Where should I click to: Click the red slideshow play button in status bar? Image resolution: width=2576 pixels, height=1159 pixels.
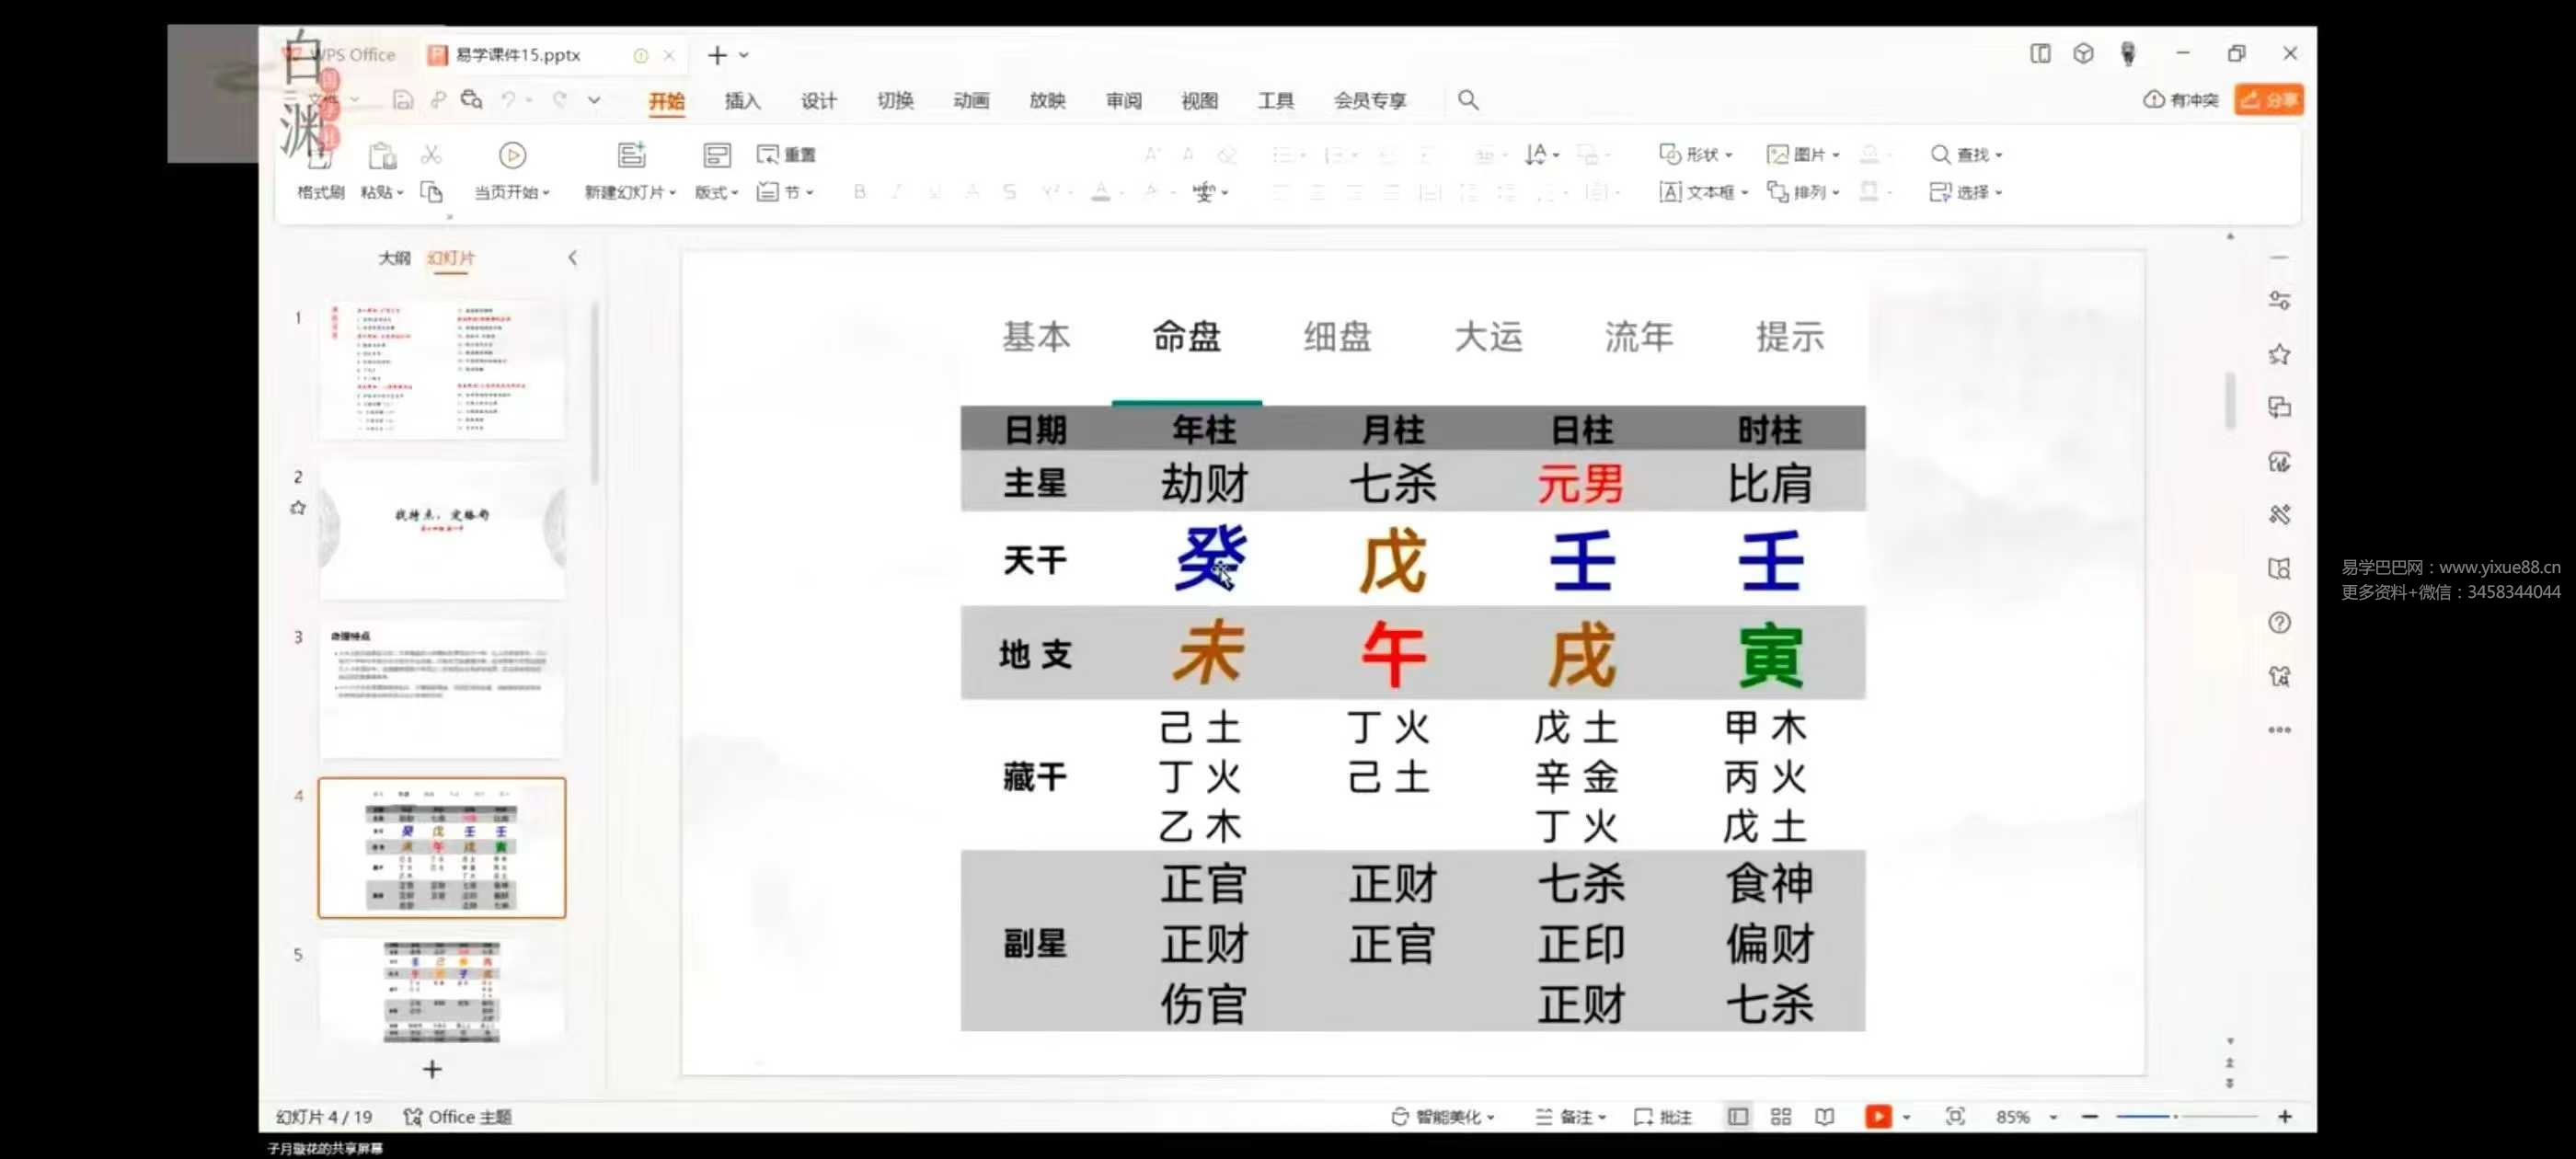point(1877,1116)
